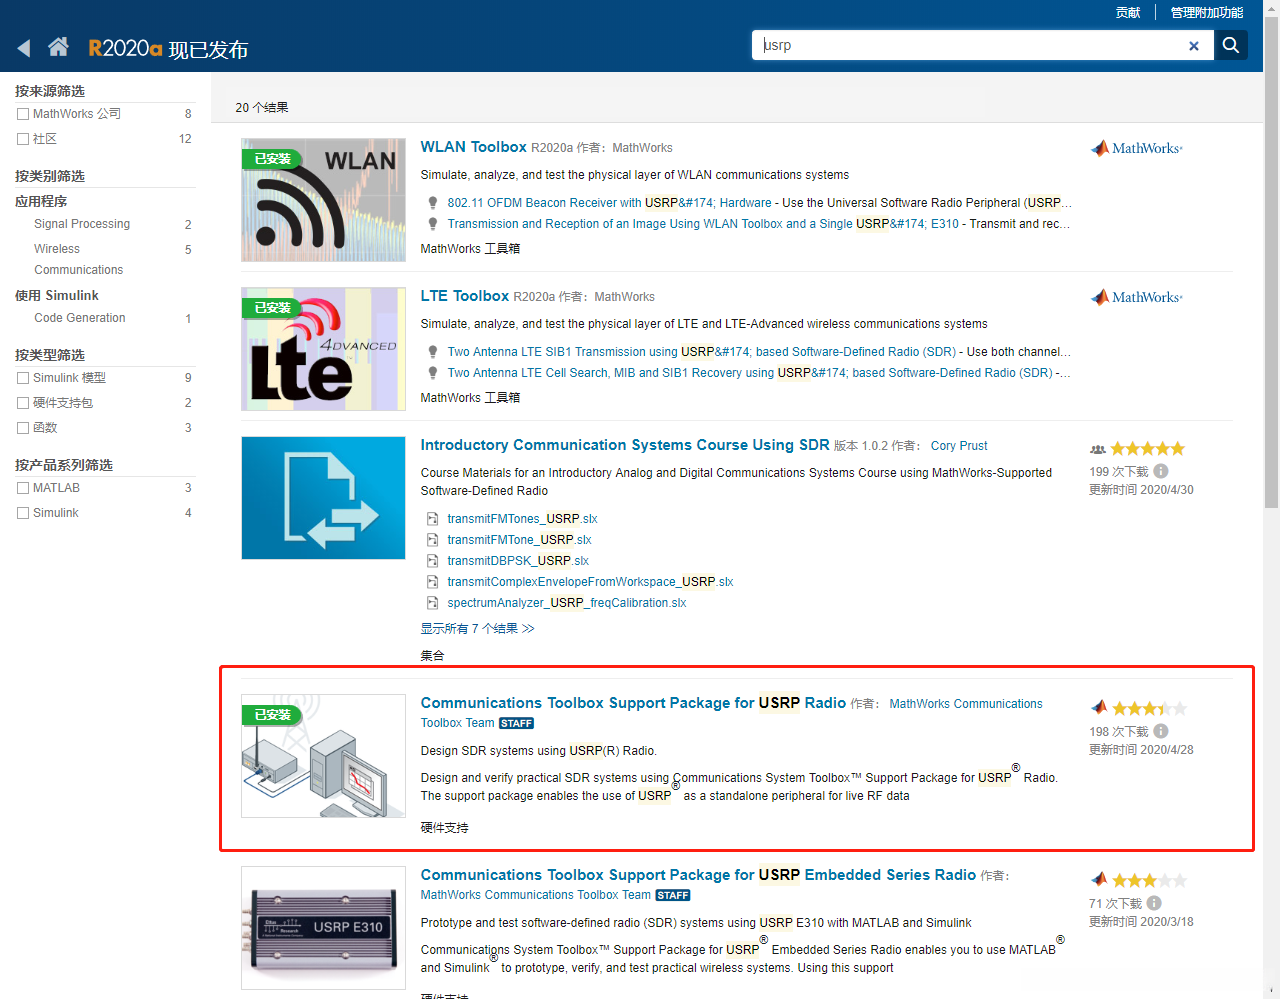
Task: Click lightbulb icon beside 802.11 OFDM Beacon
Action: (x=433, y=203)
